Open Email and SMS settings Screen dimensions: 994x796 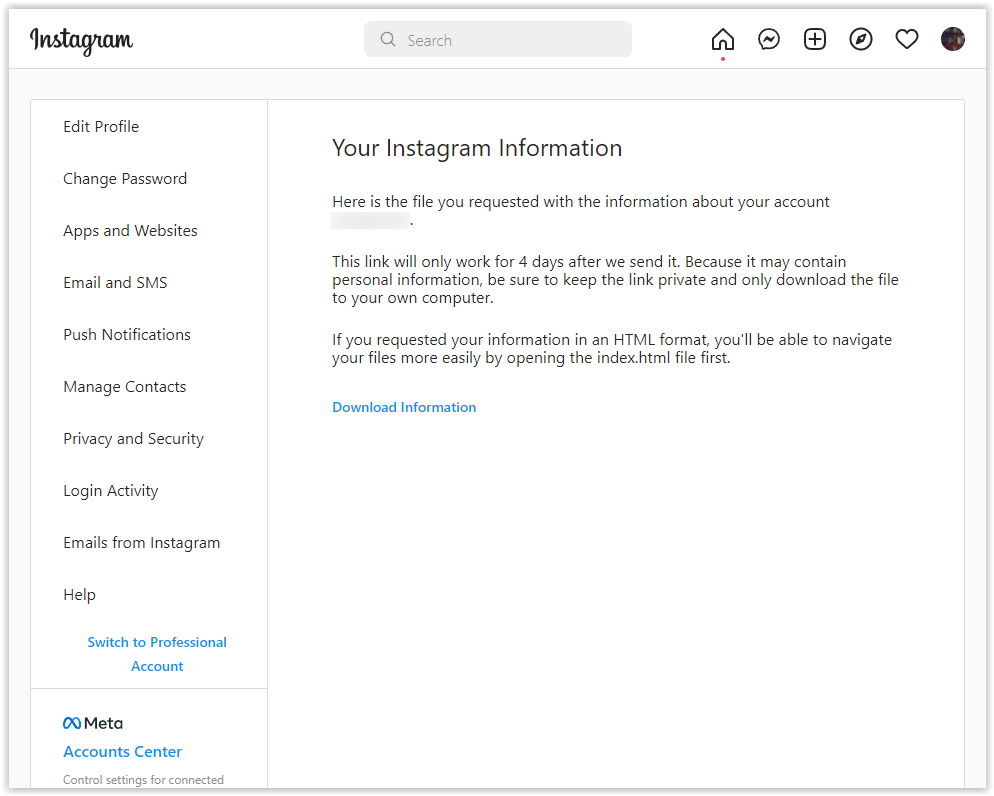pyautogui.click(x=115, y=282)
